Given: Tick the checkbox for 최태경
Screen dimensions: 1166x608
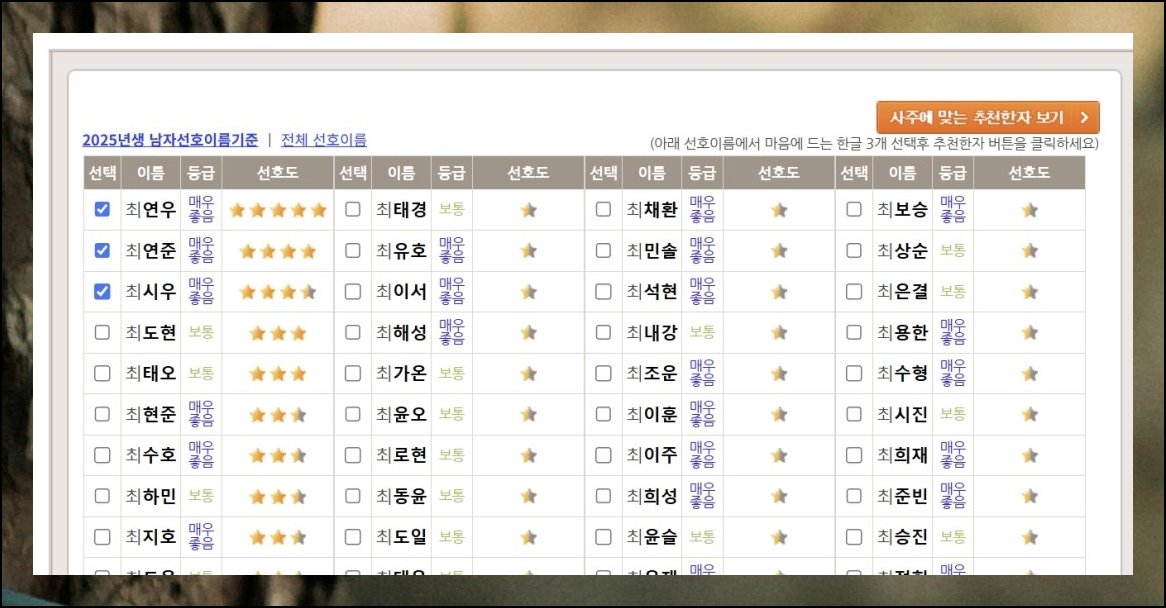Looking at the screenshot, I should pyautogui.click(x=353, y=210).
